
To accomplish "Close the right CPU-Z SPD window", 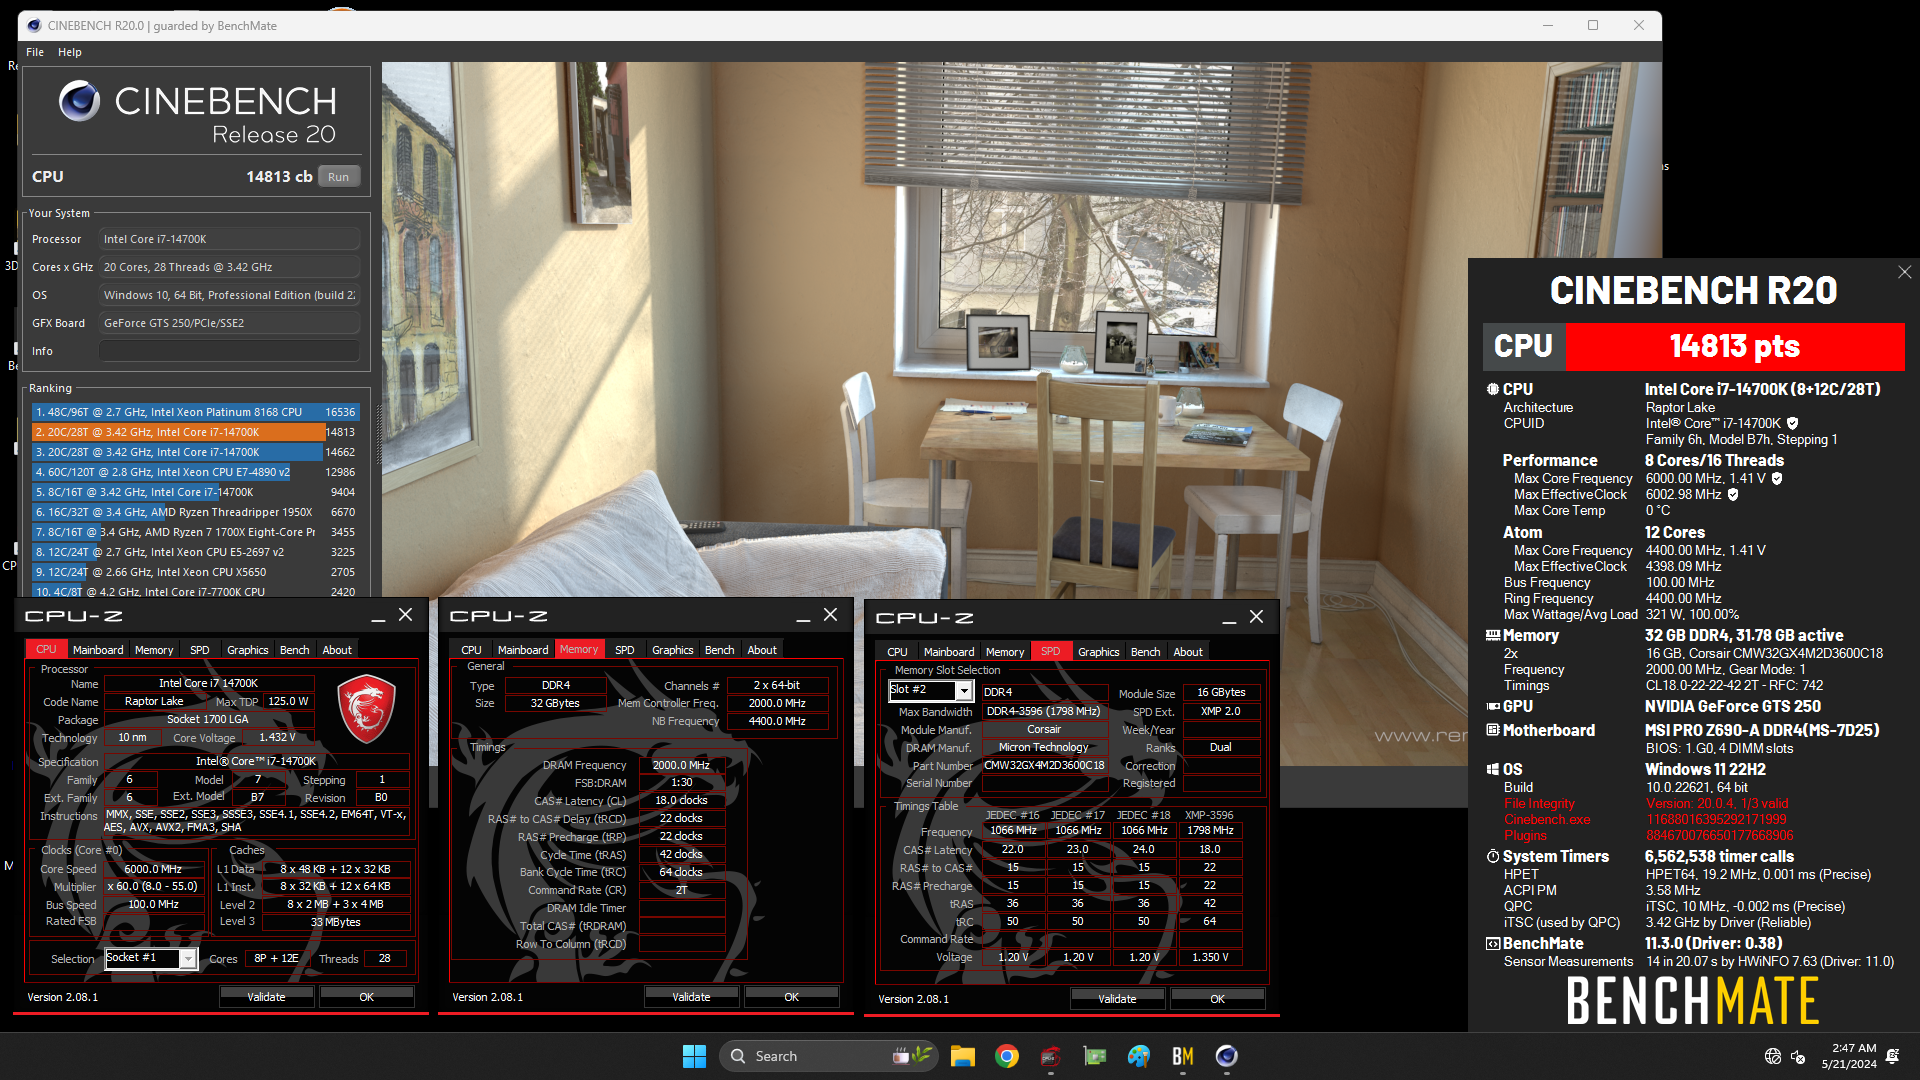I will click(1256, 617).
